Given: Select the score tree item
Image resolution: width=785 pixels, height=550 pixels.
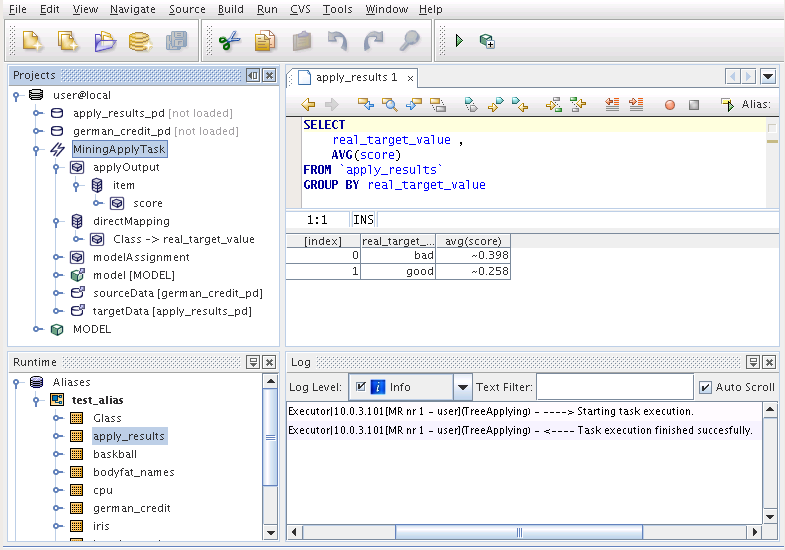Looking at the screenshot, I should [x=148, y=203].
